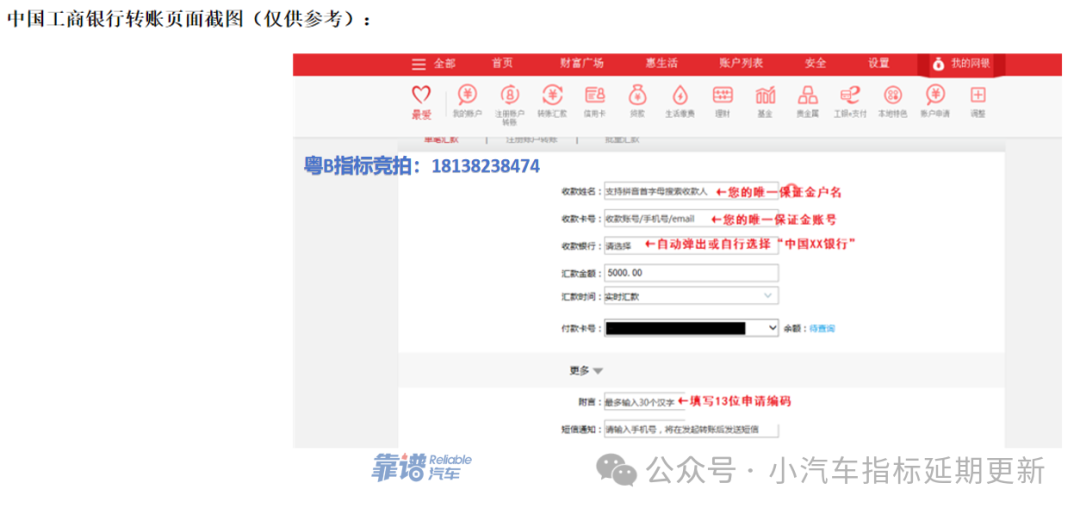Click the 贷款 loan bag icon
Image resolution: width=1080 pixels, height=514 pixels.
(x=637, y=96)
